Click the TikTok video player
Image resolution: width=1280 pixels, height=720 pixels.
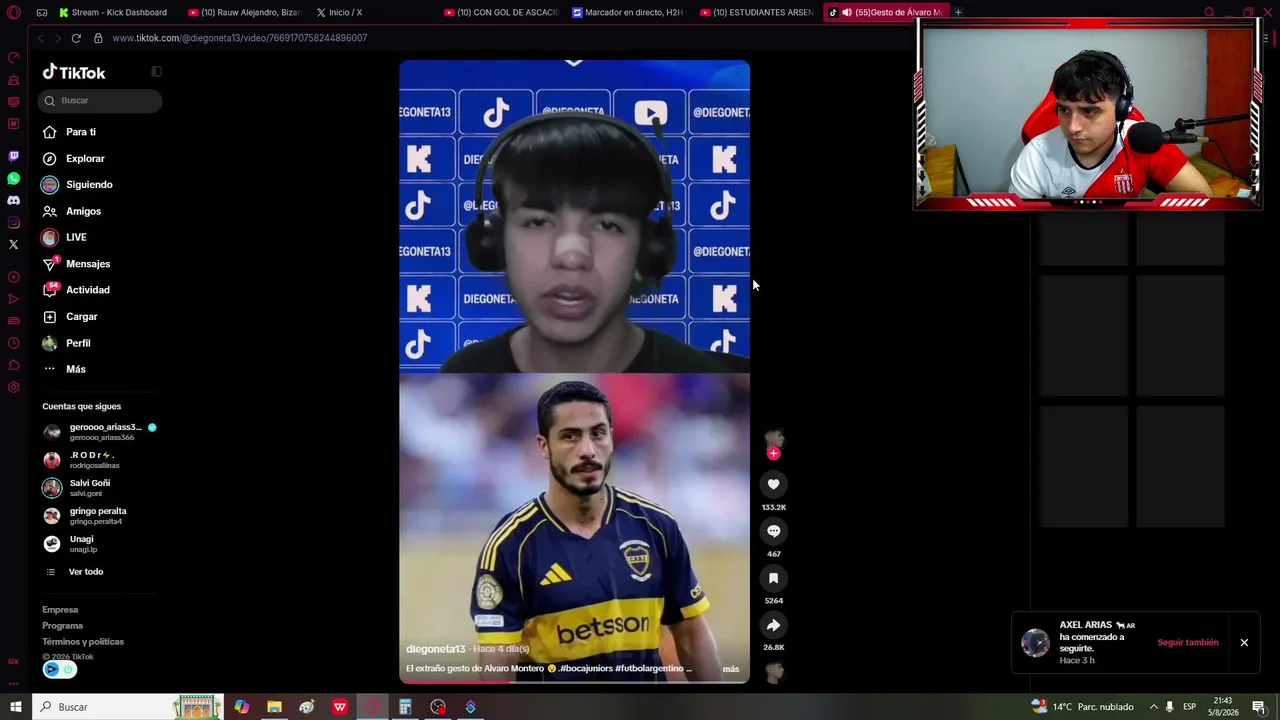tap(574, 370)
